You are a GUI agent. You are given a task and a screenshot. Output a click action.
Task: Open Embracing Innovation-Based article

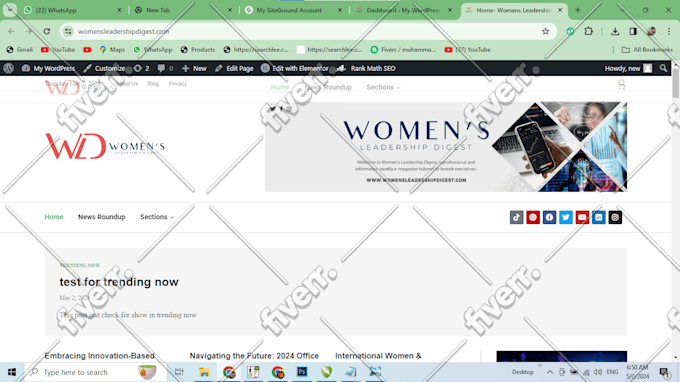pyautogui.click(x=99, y=356)
